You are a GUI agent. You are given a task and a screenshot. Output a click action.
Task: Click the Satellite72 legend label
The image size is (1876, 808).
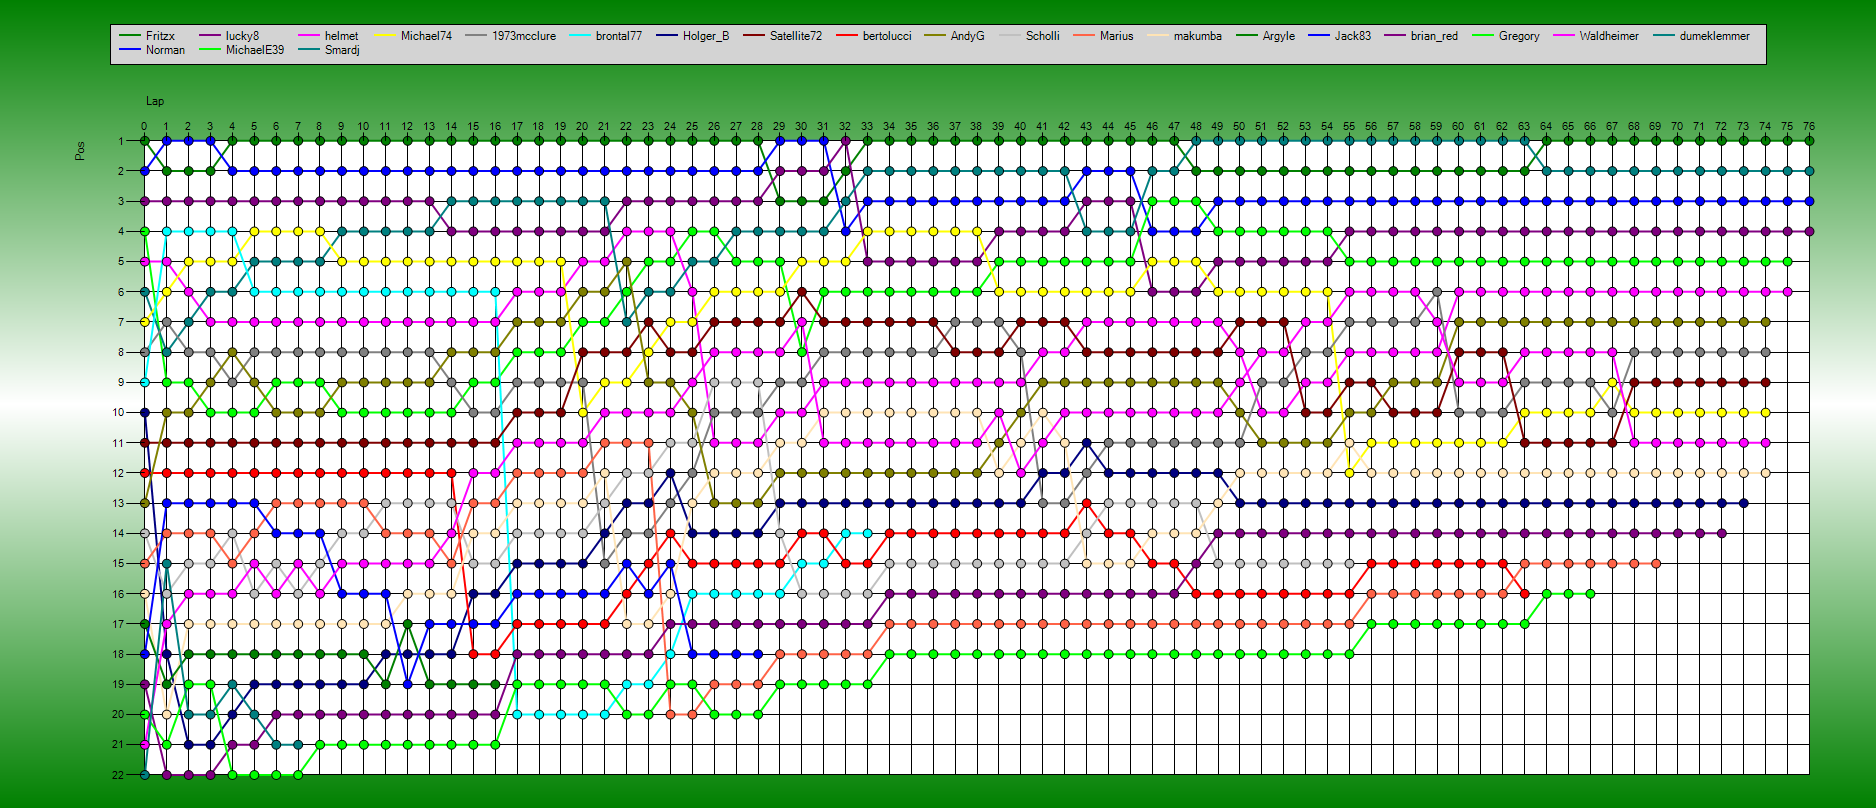pyautogui.click(x=796, y=36)
